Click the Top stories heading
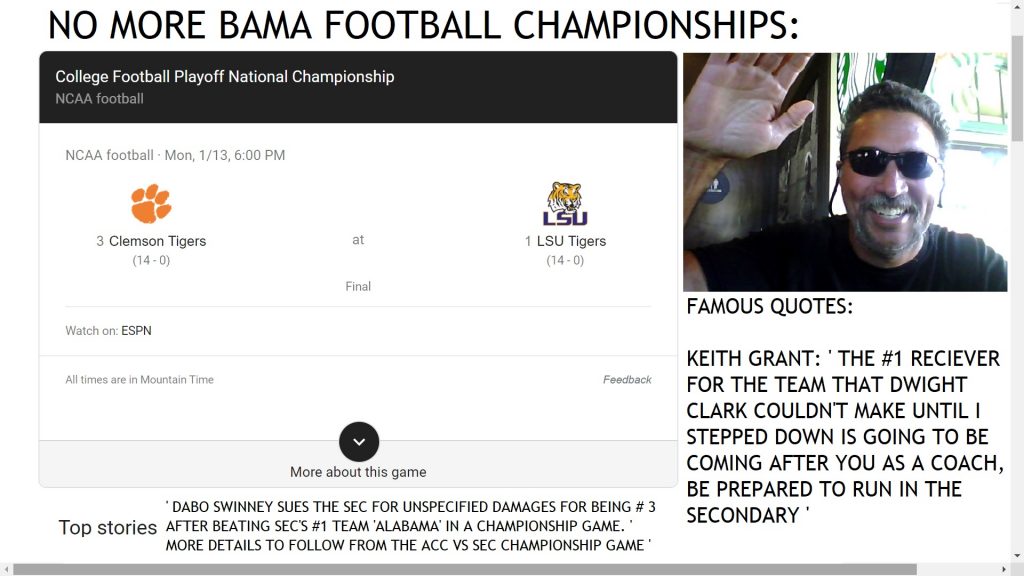Image resolution: width=1024 pixels, height=576 pixels. click(x=108, y=528)
